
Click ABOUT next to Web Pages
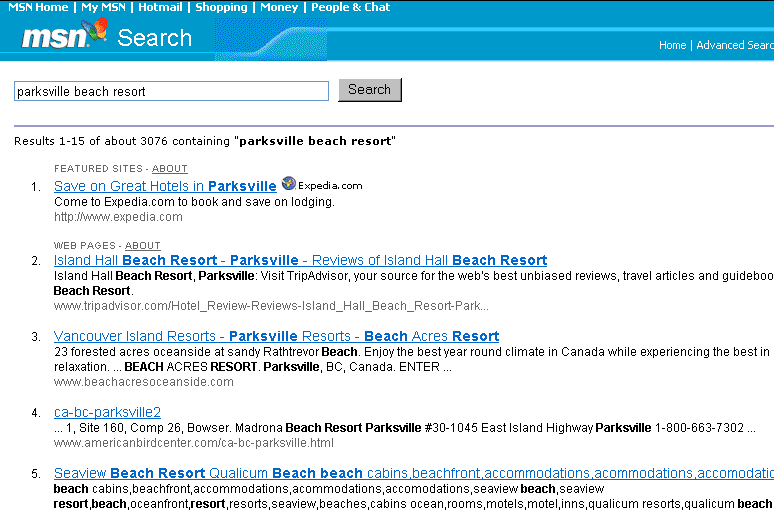pos(143,245)
